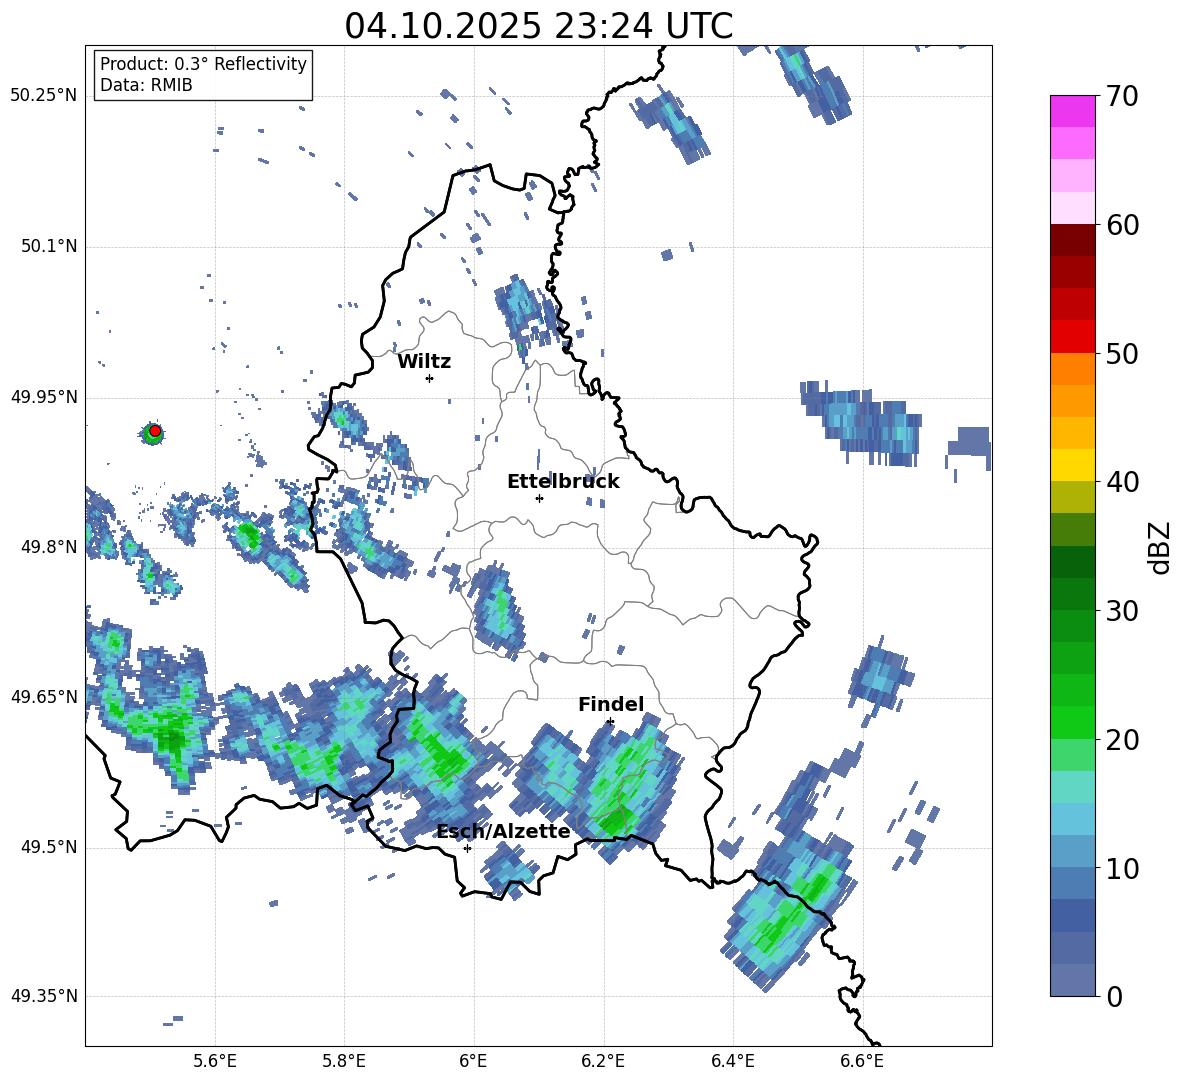This screenshot has height=1081, width=1184.
Task: Click the 5.6°E longitude label
Action: 214,1061
